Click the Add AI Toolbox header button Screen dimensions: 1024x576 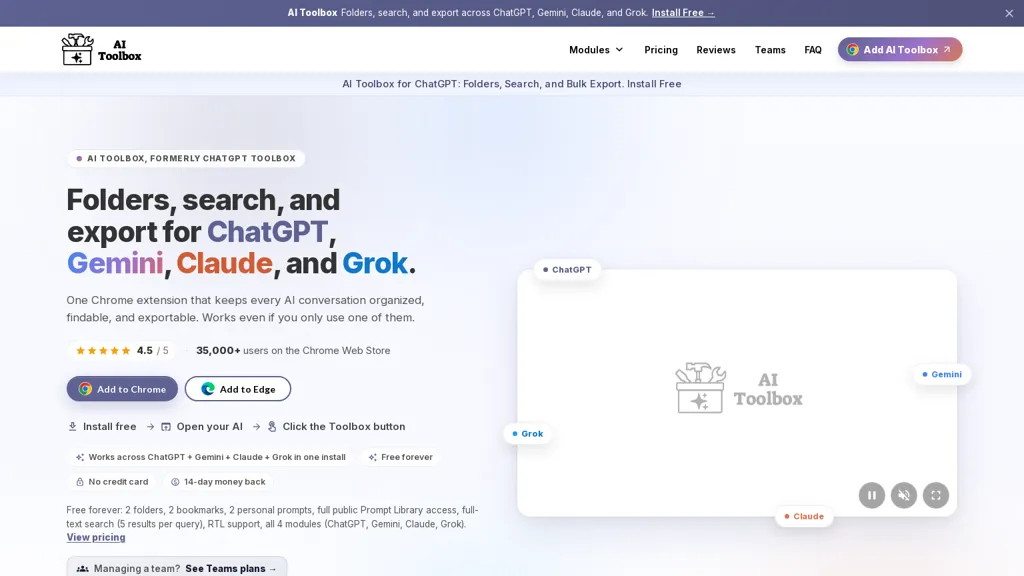click(x=900, y=50)
